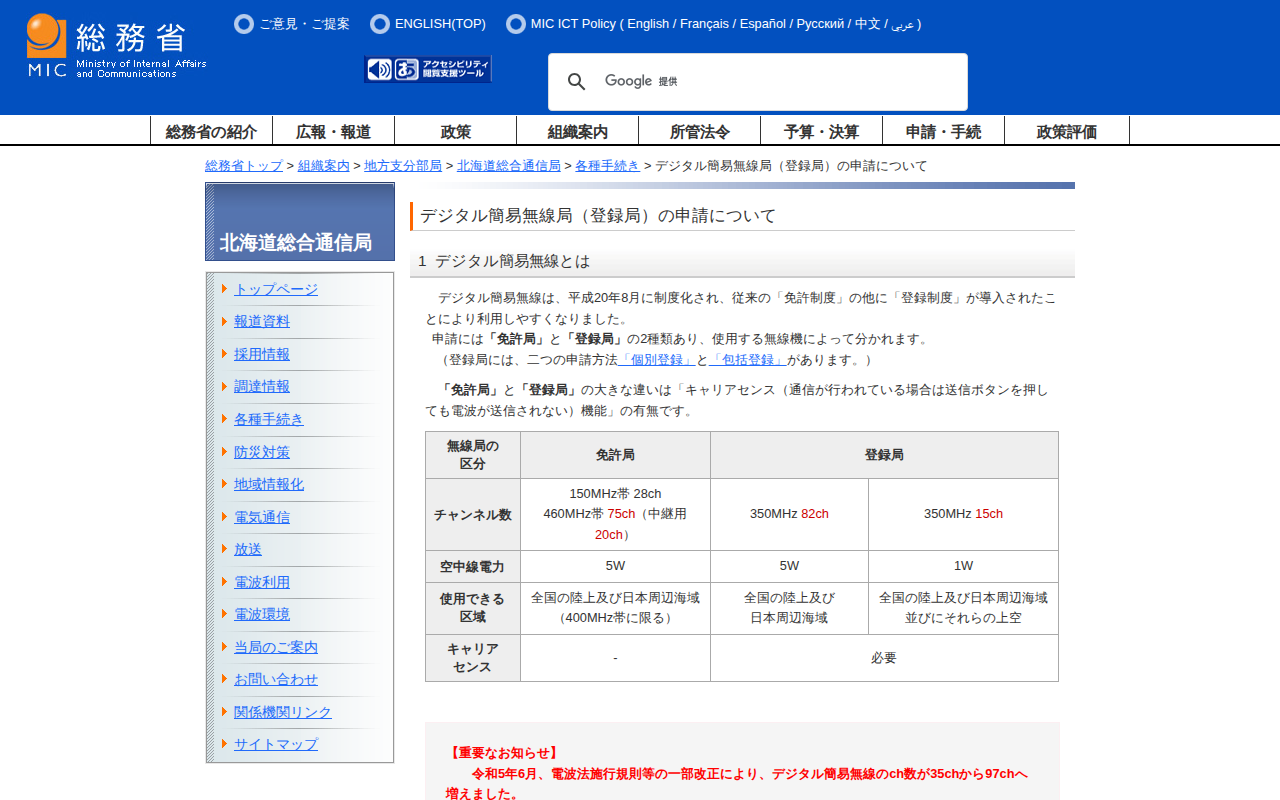Go to 北海道総合通信局 in breadcrumb
The width and height of the screenshot is (1280, 800).
pyautogui.click(x=508, y=166)
